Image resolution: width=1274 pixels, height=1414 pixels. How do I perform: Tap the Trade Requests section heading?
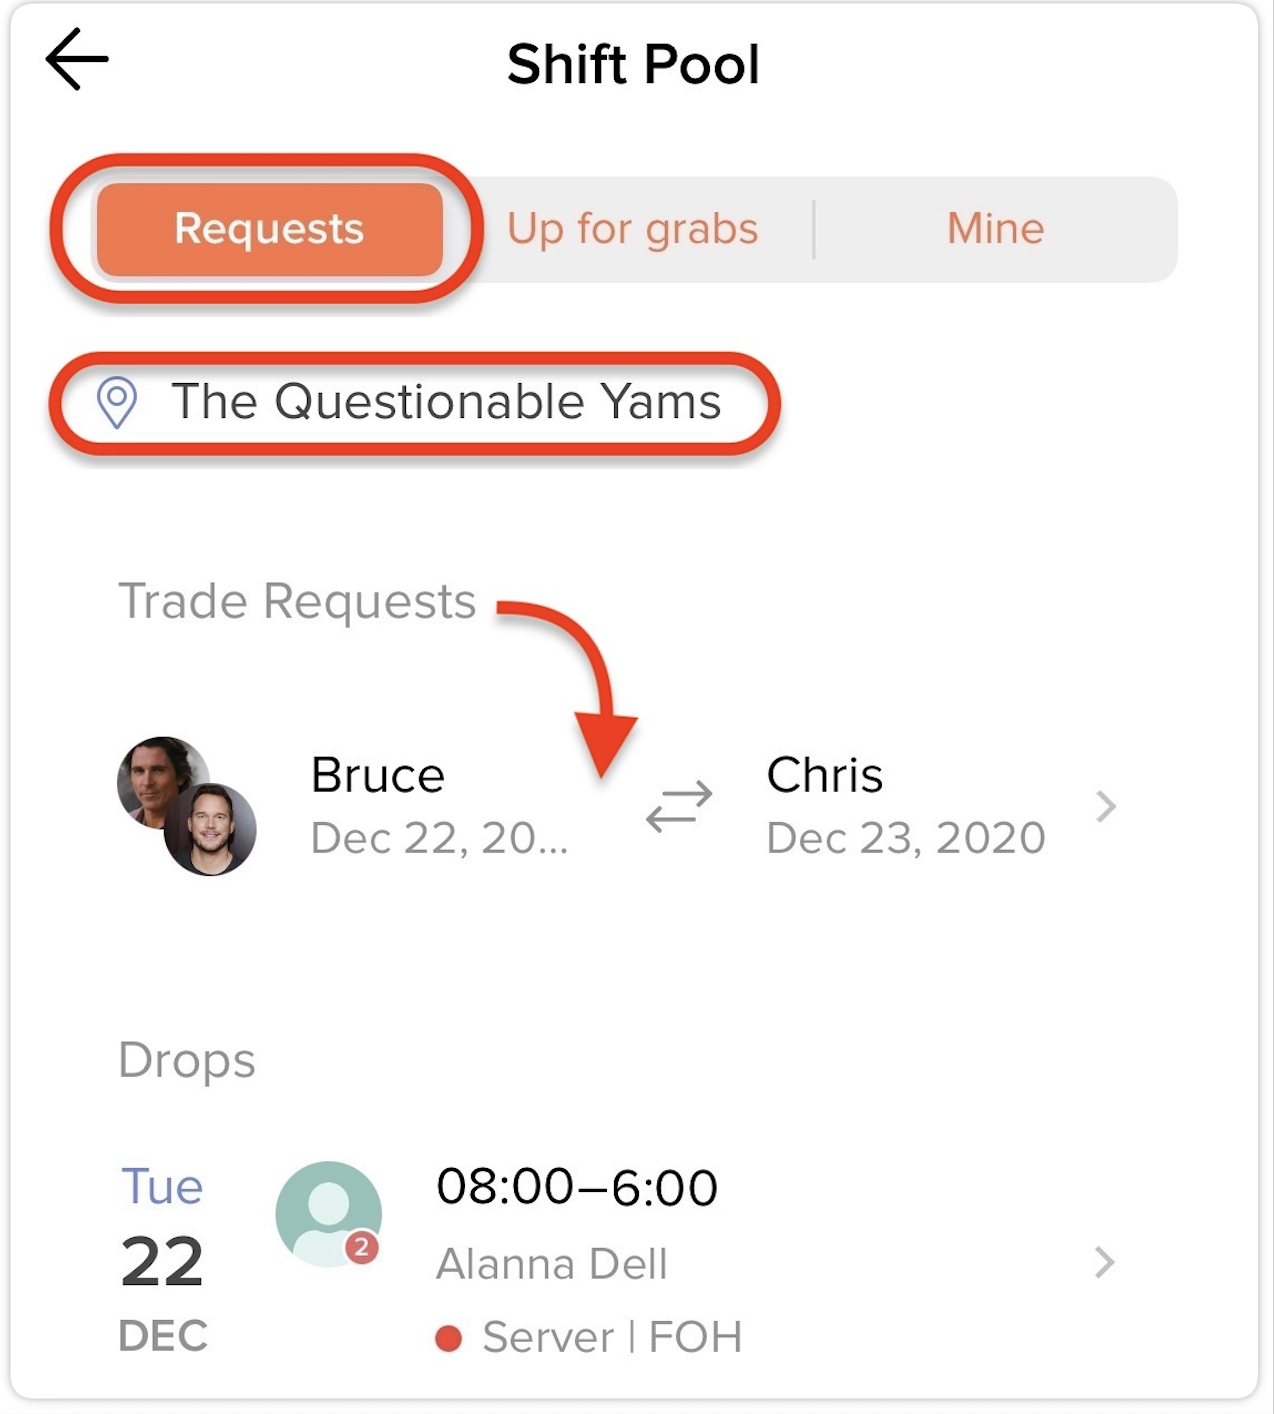(297, 602)
